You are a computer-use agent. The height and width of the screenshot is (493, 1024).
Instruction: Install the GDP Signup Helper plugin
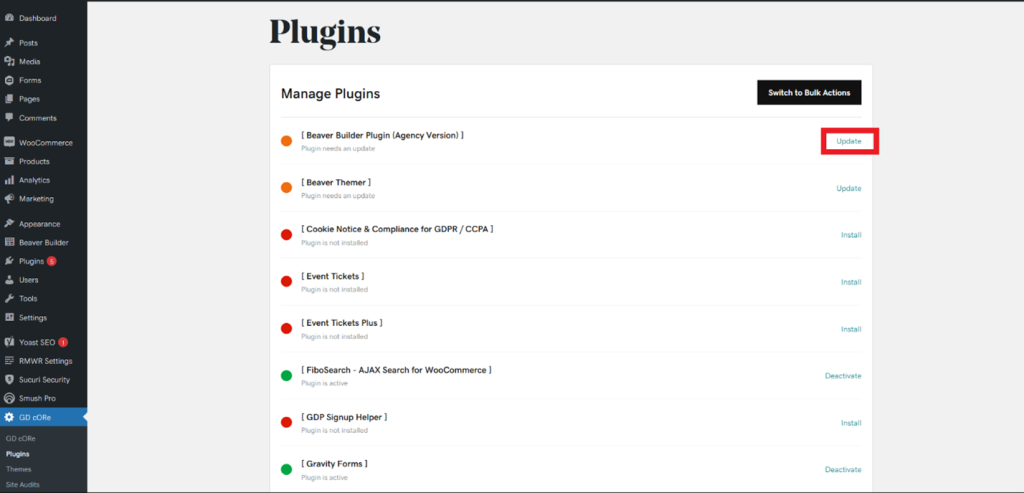pos(851,423)
